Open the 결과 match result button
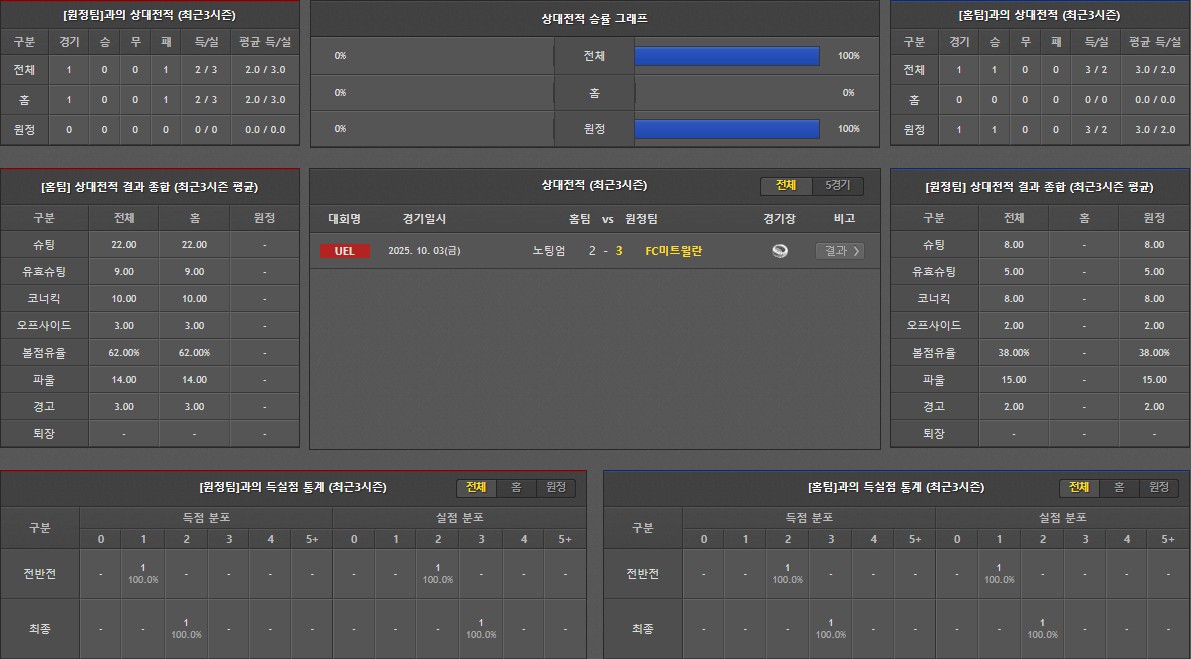 839,251
